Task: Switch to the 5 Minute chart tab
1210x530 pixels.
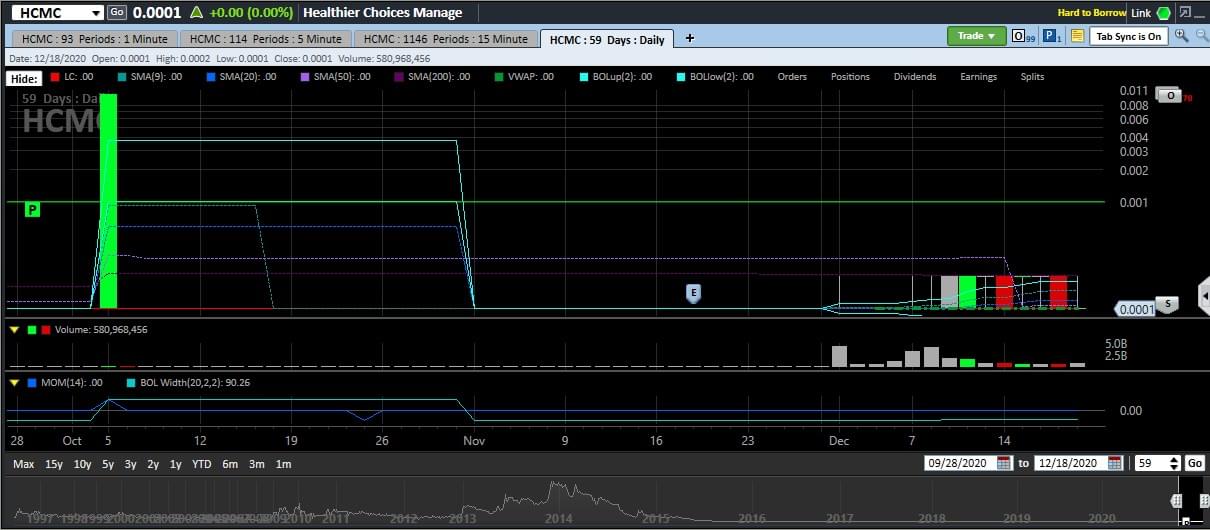Action: 265,39
